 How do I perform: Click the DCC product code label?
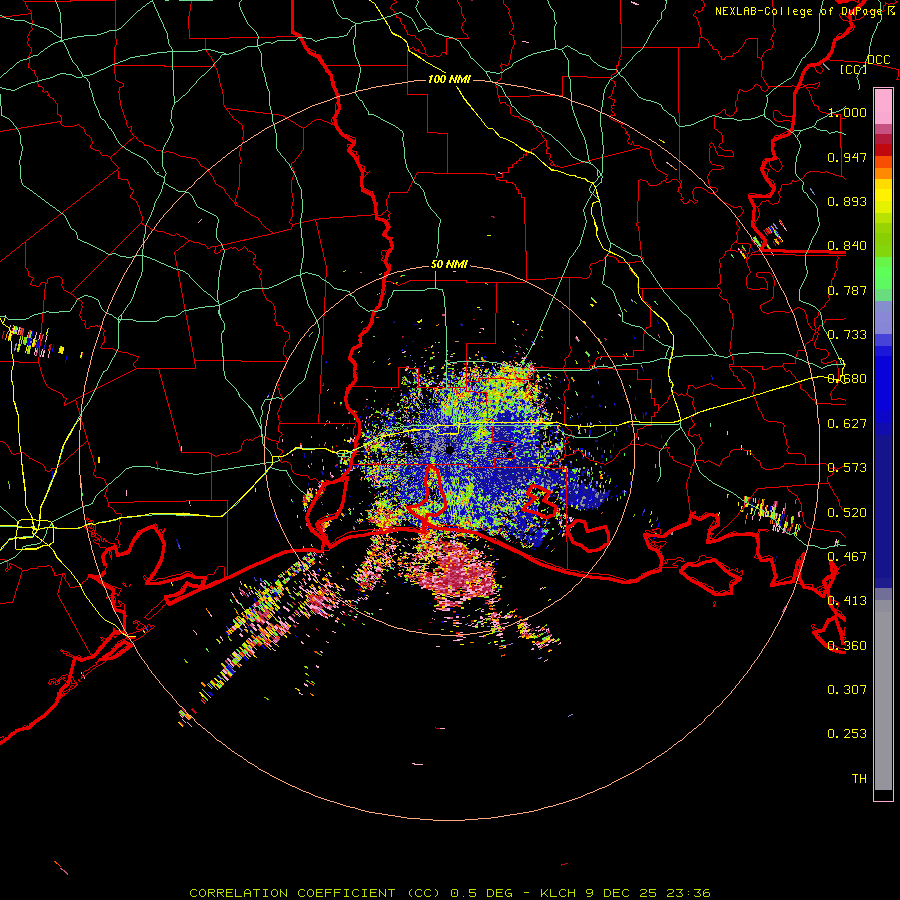pos(878,60)
